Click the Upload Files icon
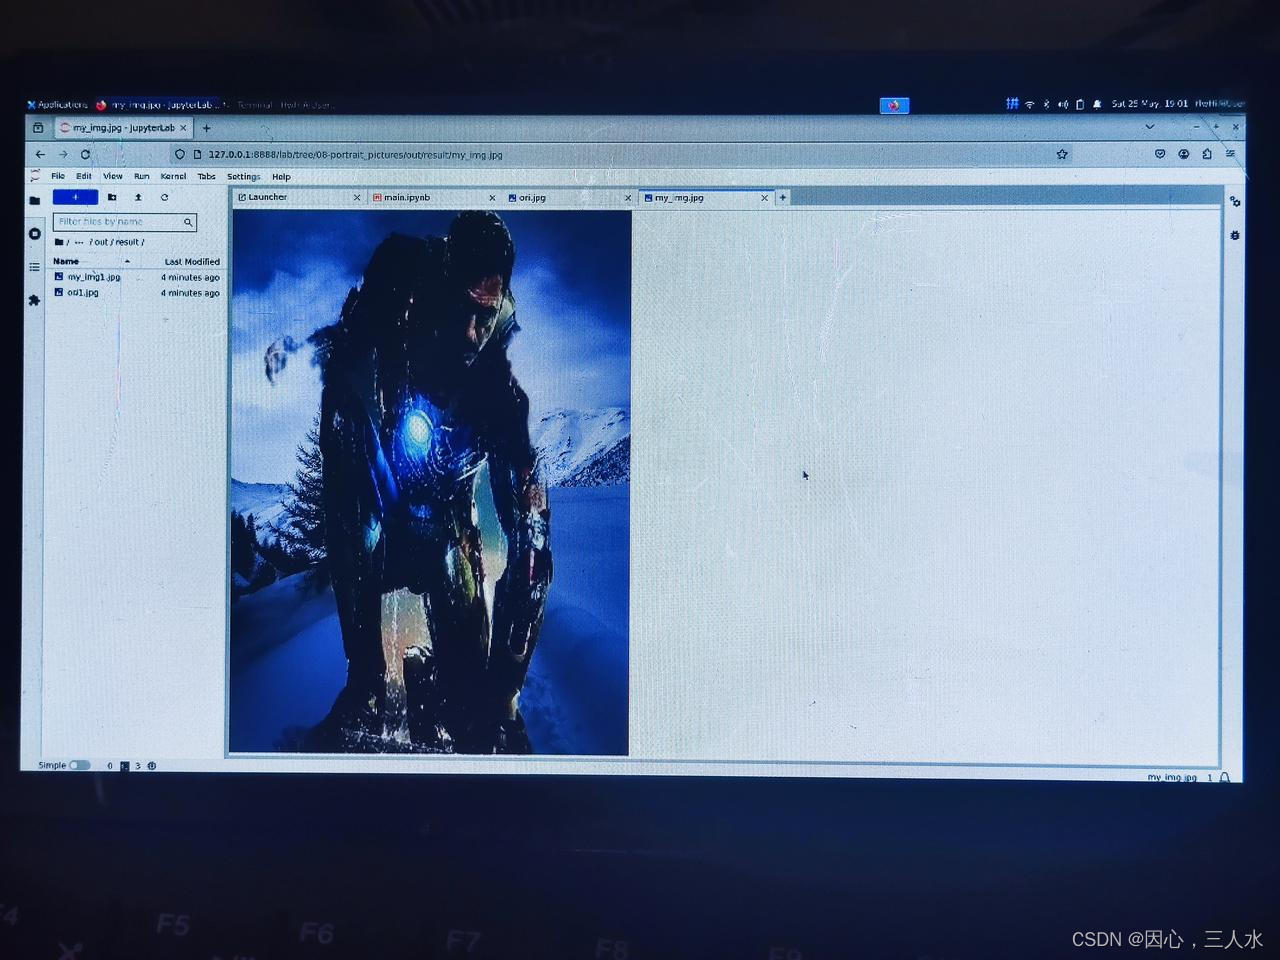 [x=138, y=197]
